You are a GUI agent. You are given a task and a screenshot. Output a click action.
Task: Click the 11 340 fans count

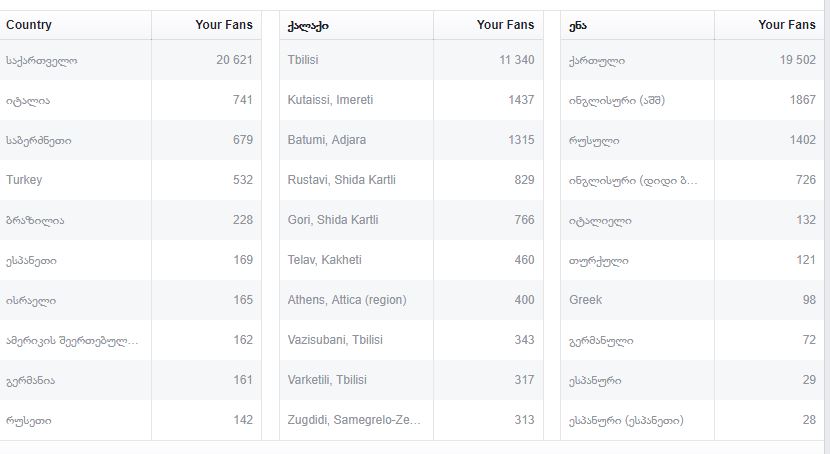[x=517, y=60]
